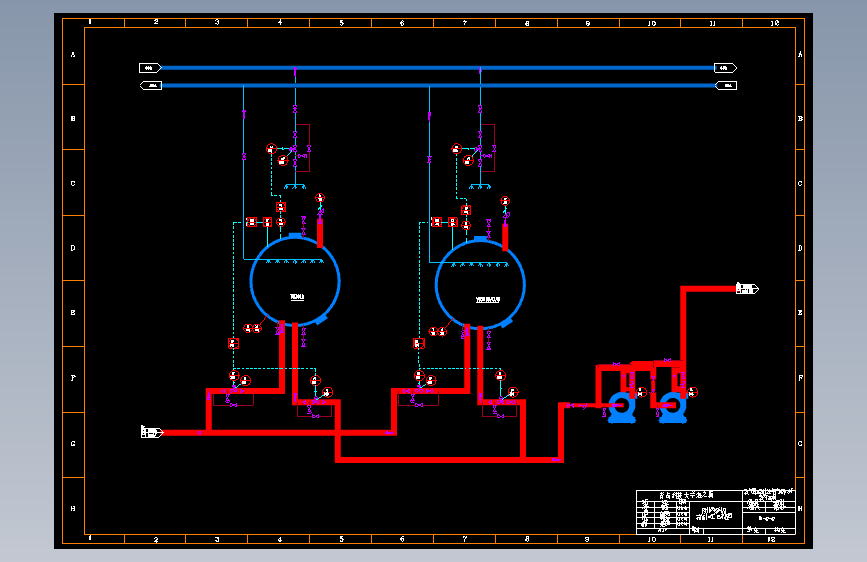The height and width of the screenshot is (562, 867).
Task: Select the spray nozzle manifold above left tank
Action: coord(295,186)
